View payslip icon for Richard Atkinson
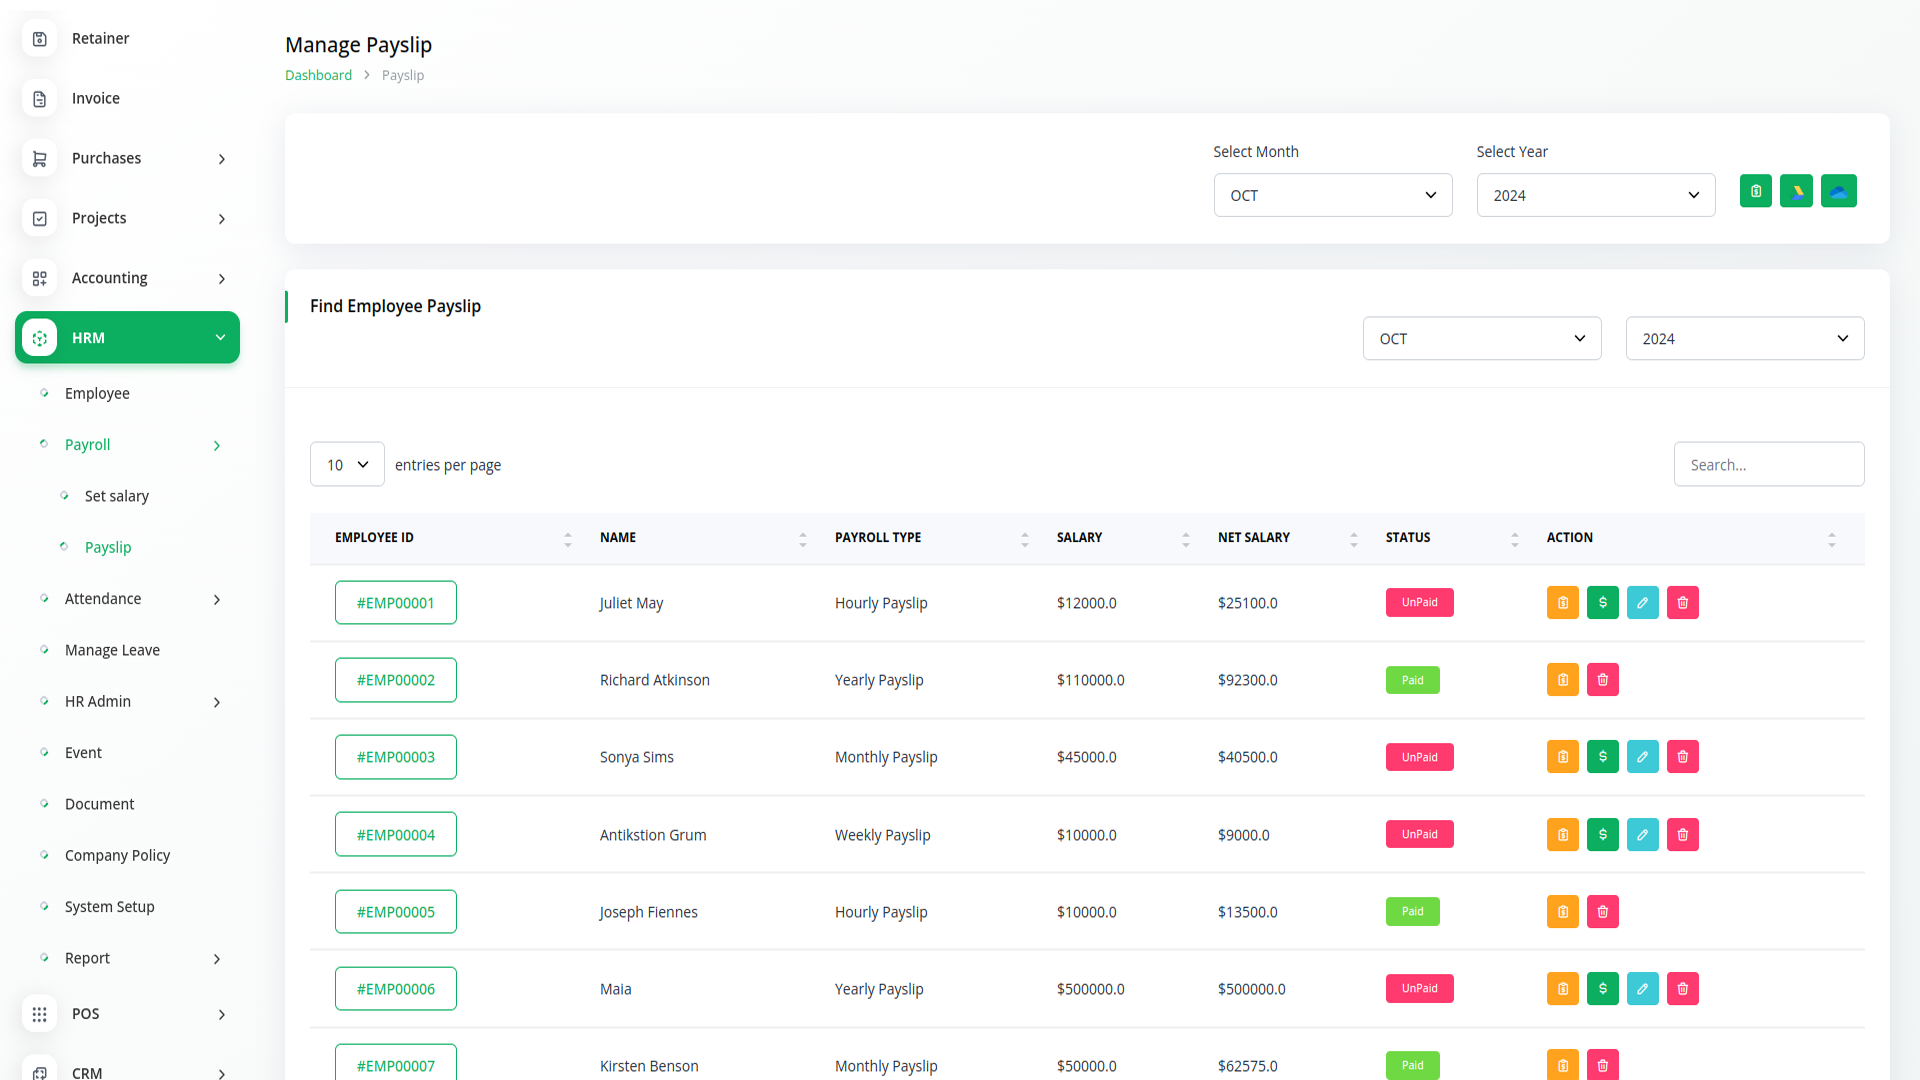1920x1080 pixels. [x=1563, y=680]
